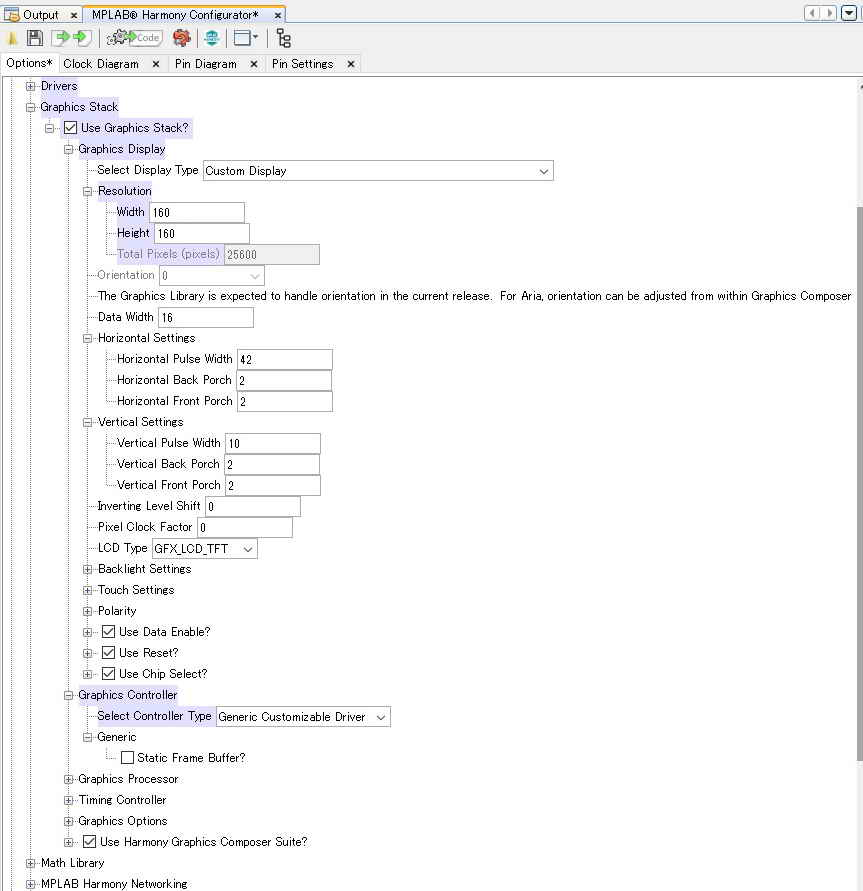Click the Output window icon

(x=11, y=14)
